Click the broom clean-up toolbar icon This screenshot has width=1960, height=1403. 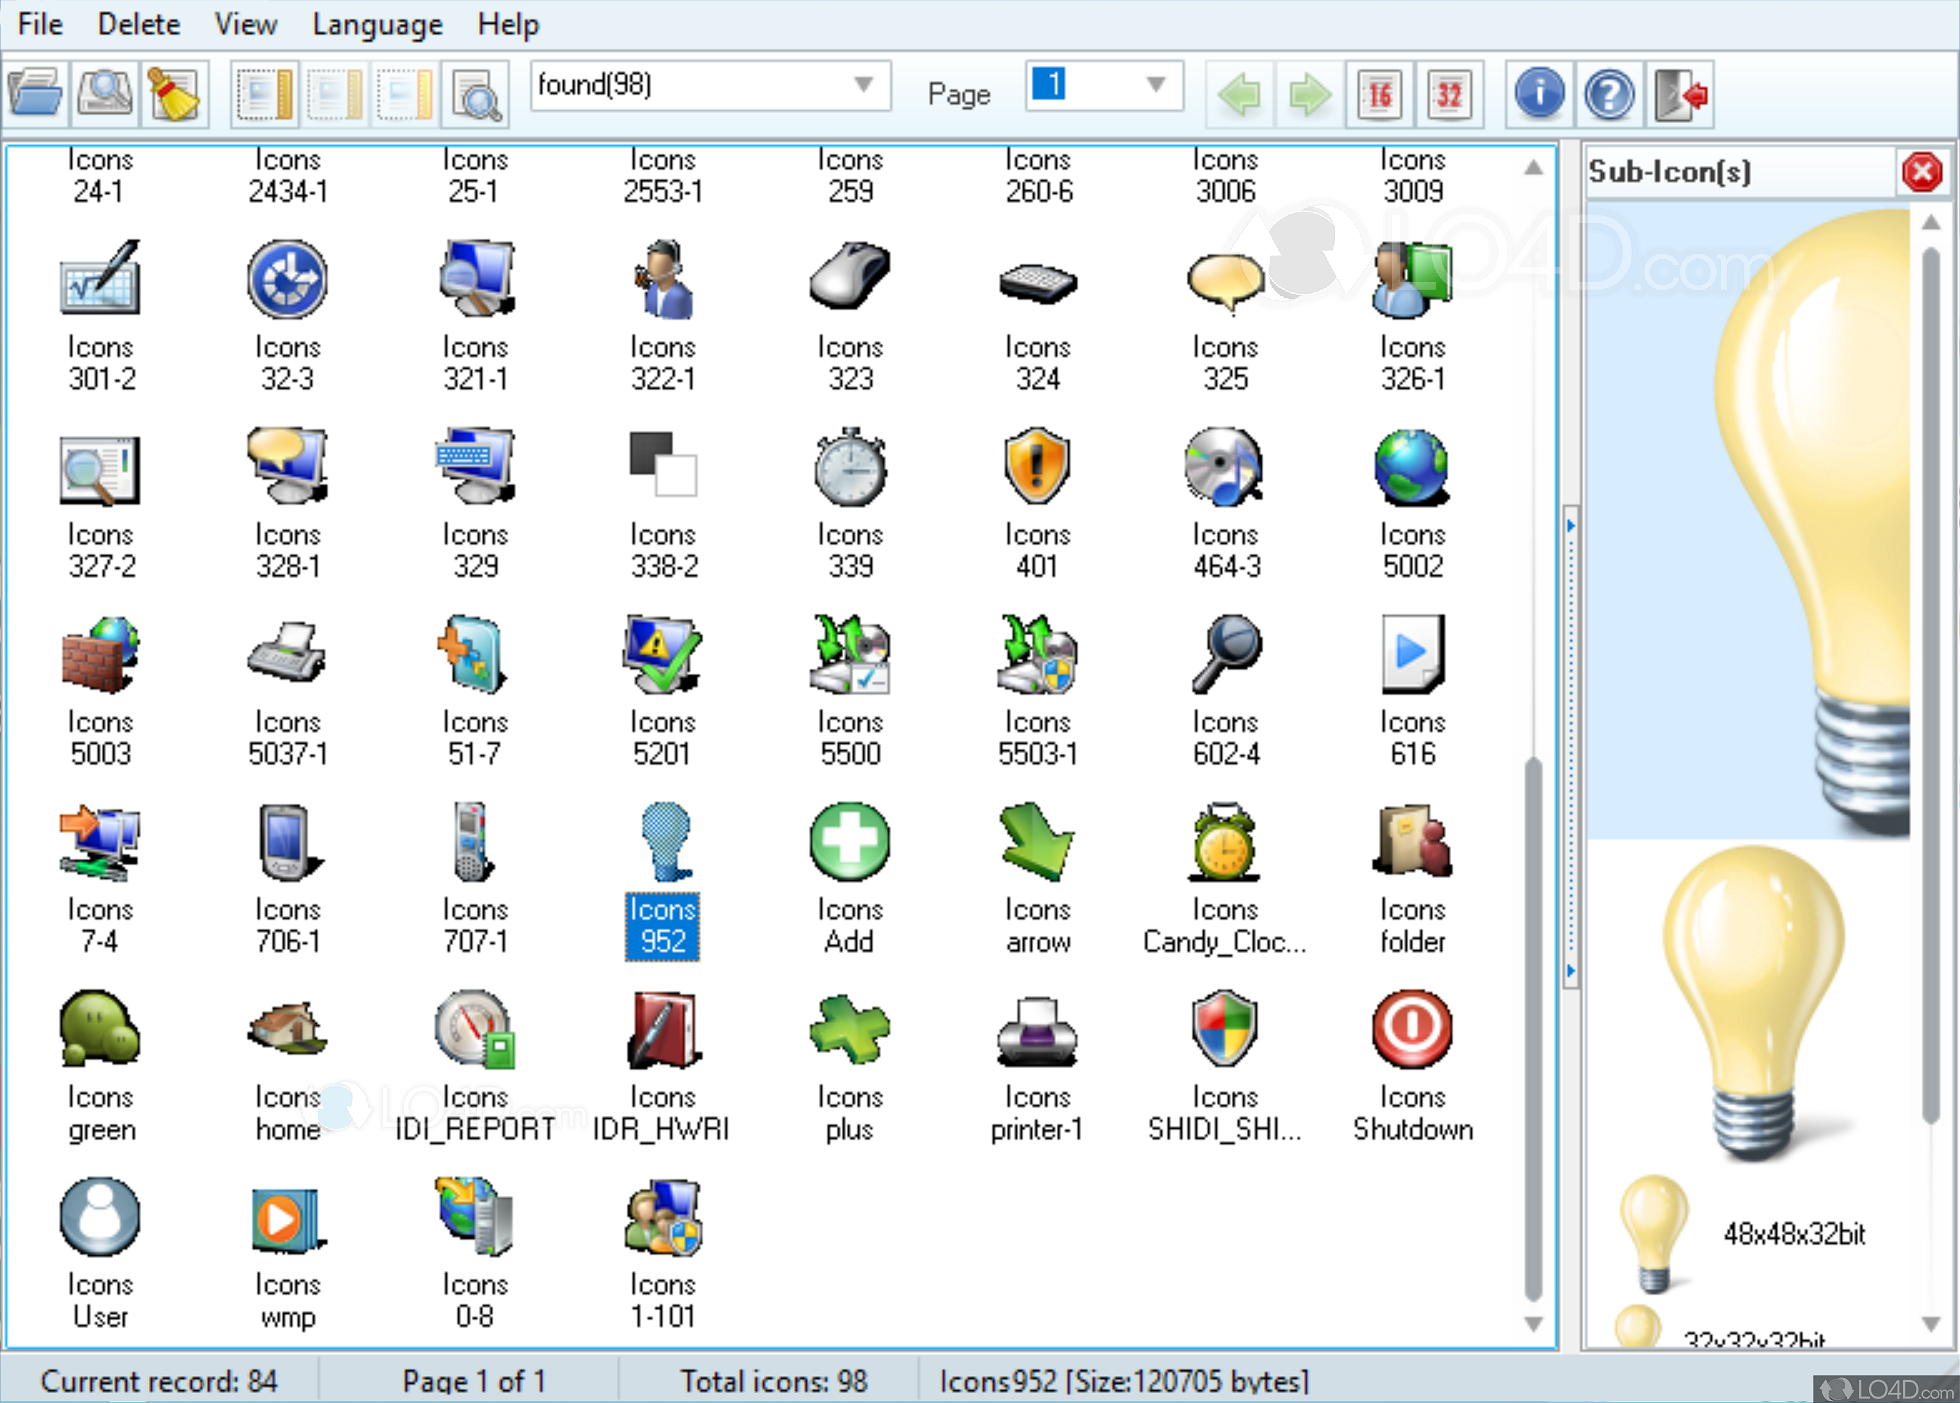(175, 94)
